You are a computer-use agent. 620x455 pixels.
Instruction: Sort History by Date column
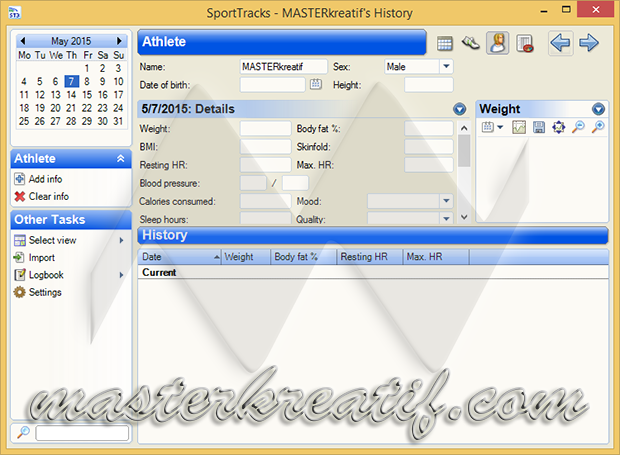click(x=180, y=257)
